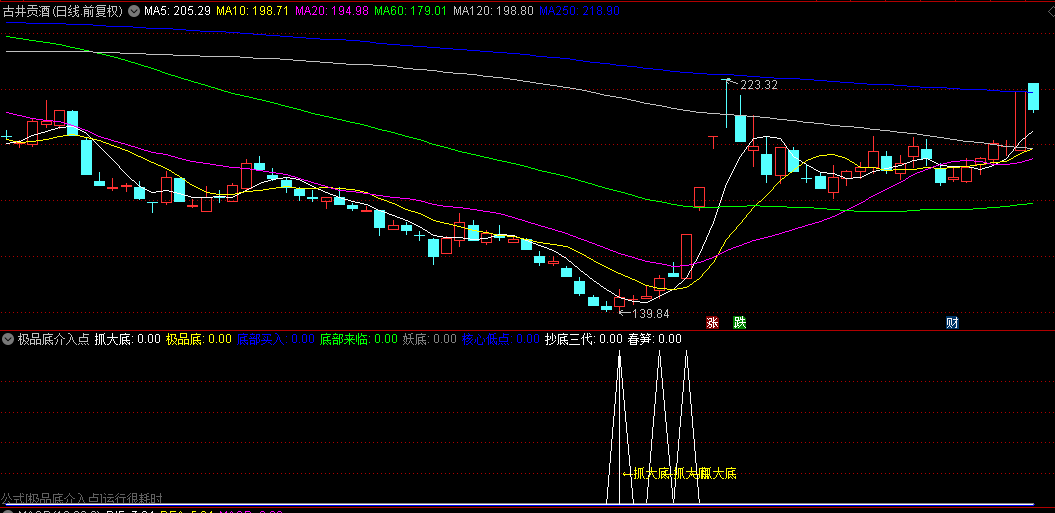Select the MA60: 179.01 label

click(410, 11)
